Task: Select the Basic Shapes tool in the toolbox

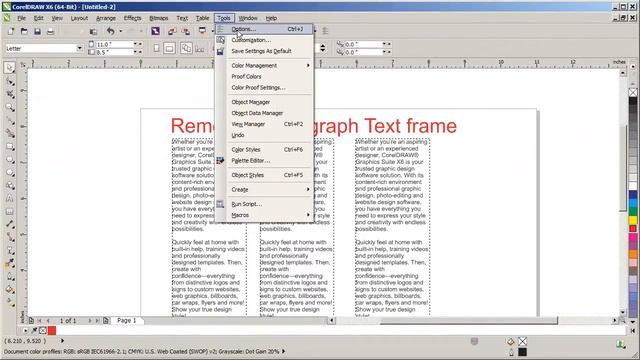Action: [x=10, y=186]
